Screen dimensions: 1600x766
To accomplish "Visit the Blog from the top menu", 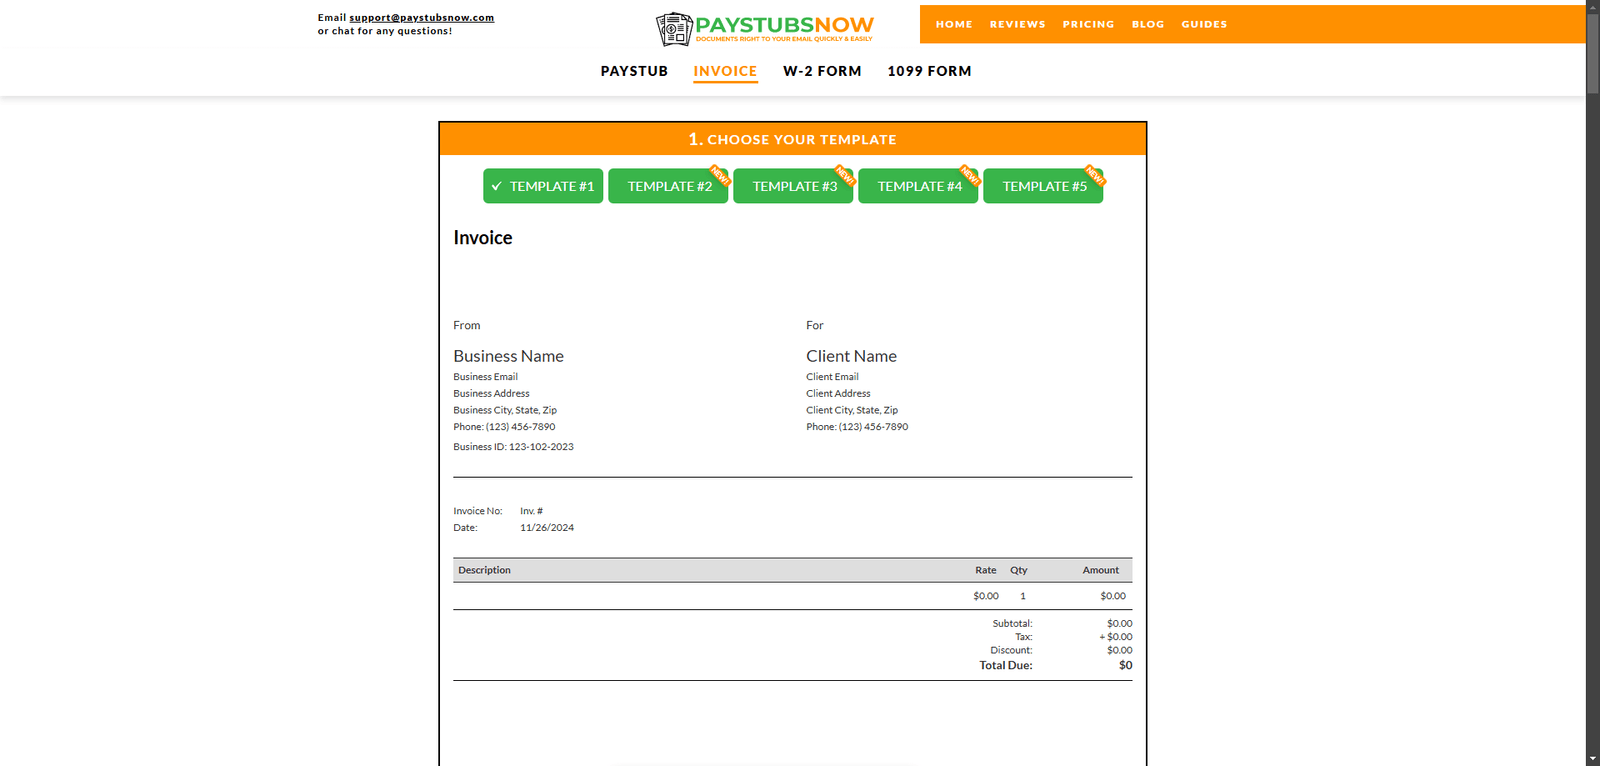I will [1148, 24].
